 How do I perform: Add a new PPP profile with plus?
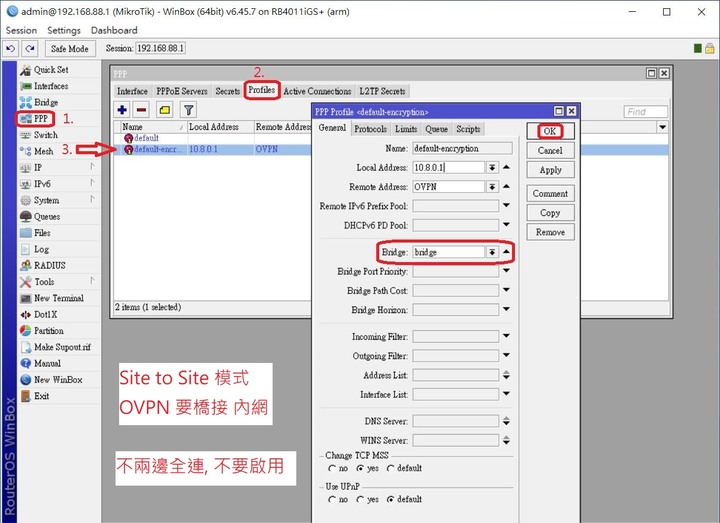tap(122, 110)
